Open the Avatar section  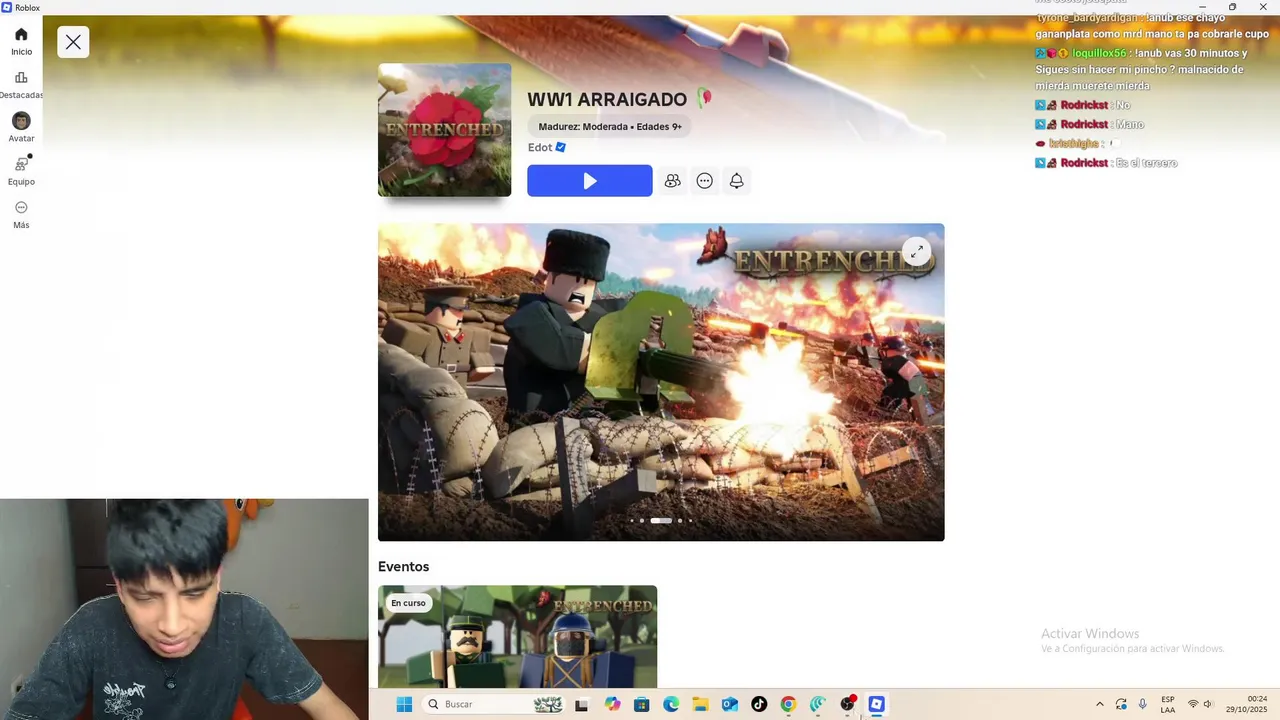click(x=21, y=128)
